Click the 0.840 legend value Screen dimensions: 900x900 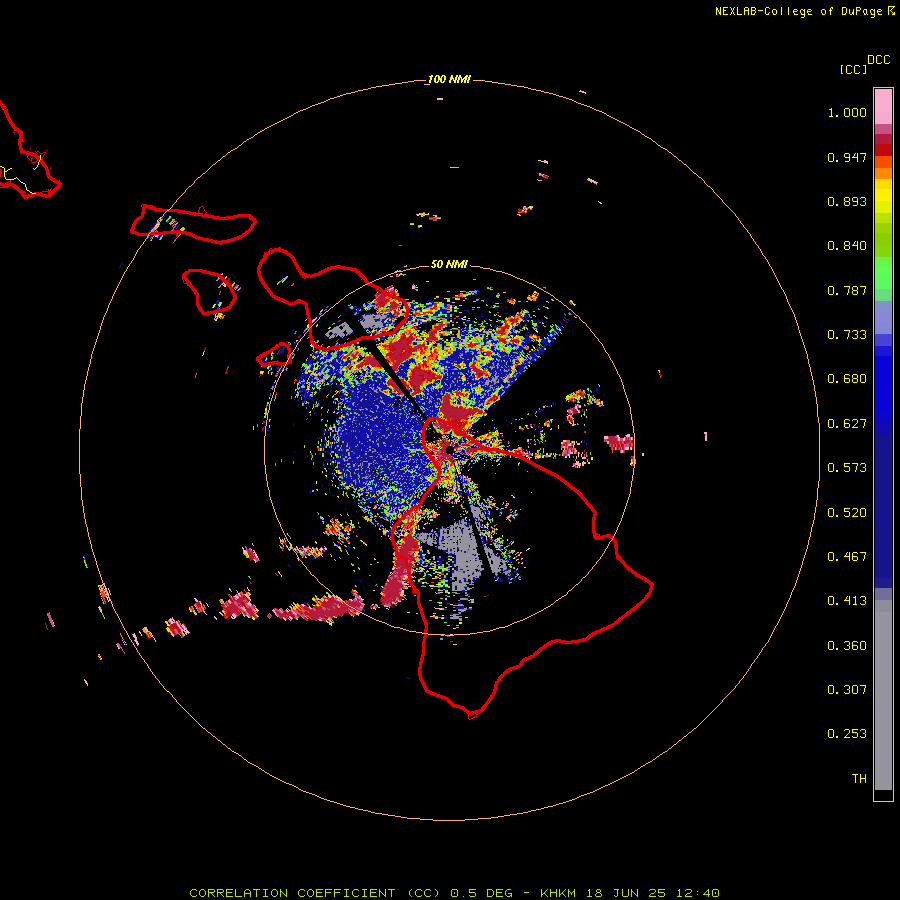(847, 246)
